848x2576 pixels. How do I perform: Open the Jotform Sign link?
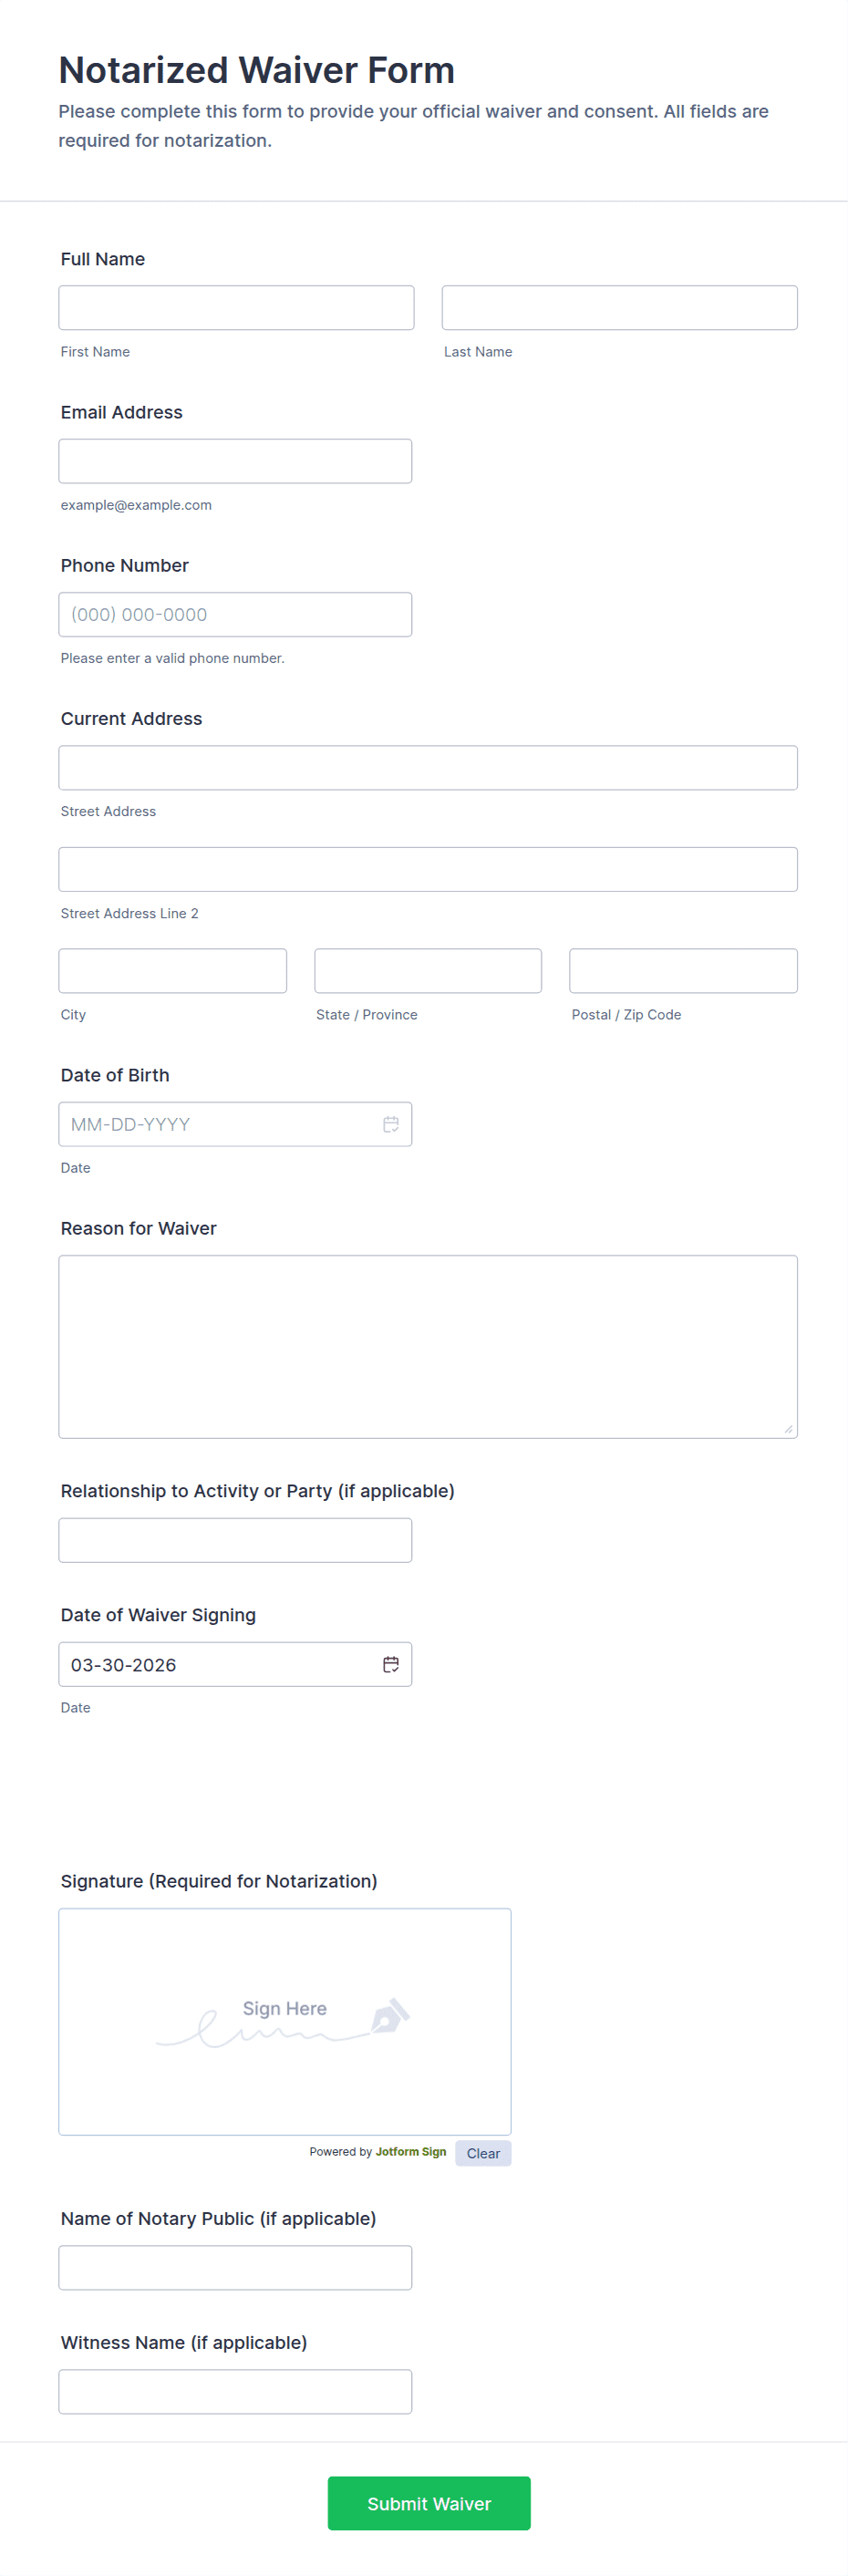[410, 2152]
